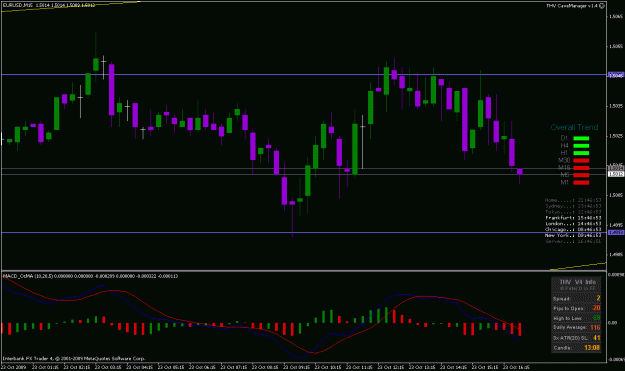The height and width of the screenshot is (371, 625).
Task: Click the Server time row
Action: [573, 241]
